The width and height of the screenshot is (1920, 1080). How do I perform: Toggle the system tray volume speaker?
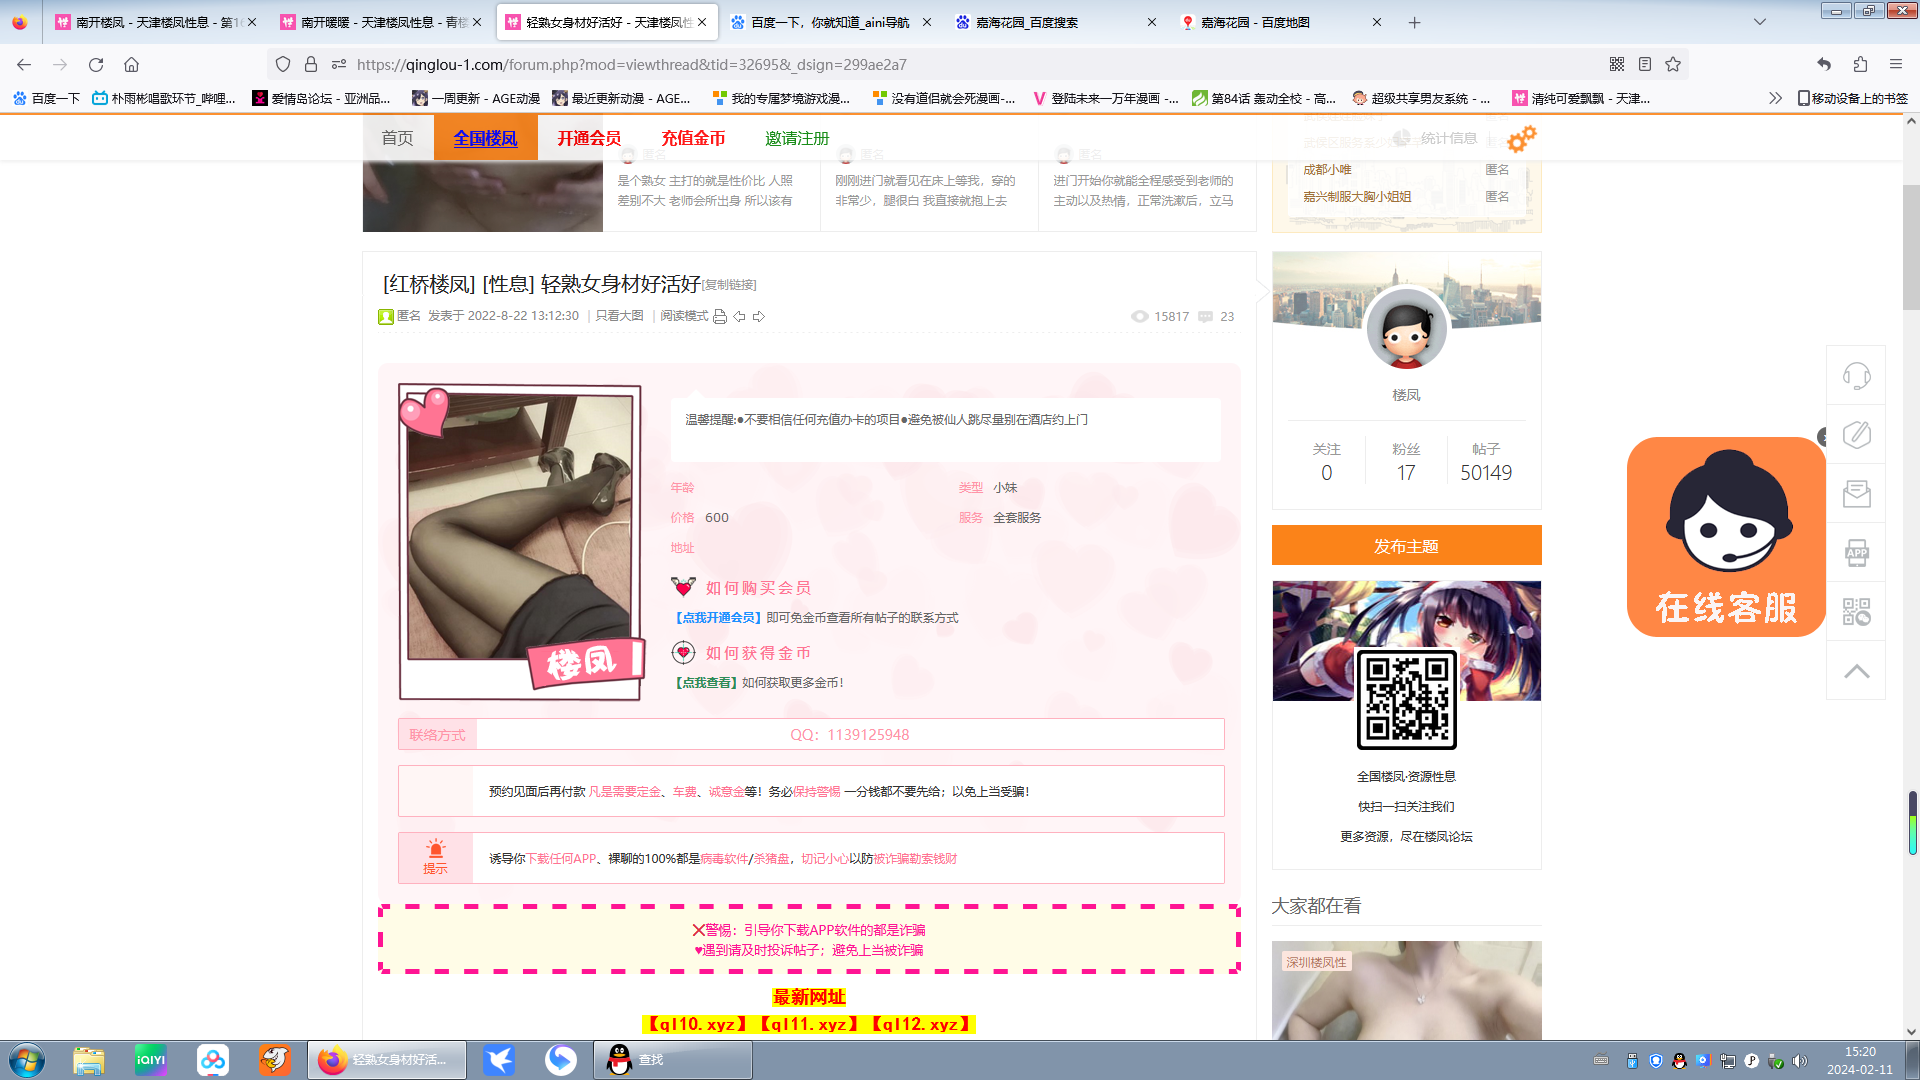click(1800, 1061)
